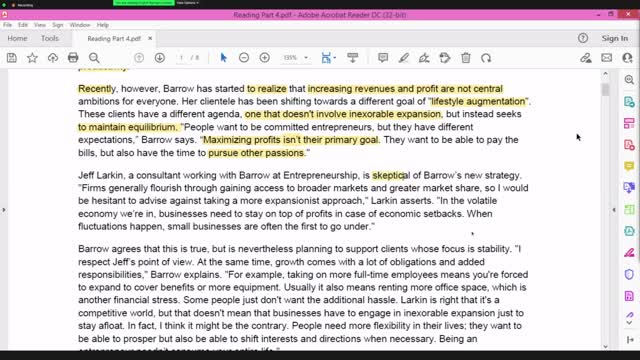Open the View menu
Image resolution: width=640 pixels, height=360 pixels.
tap(40, 25)
